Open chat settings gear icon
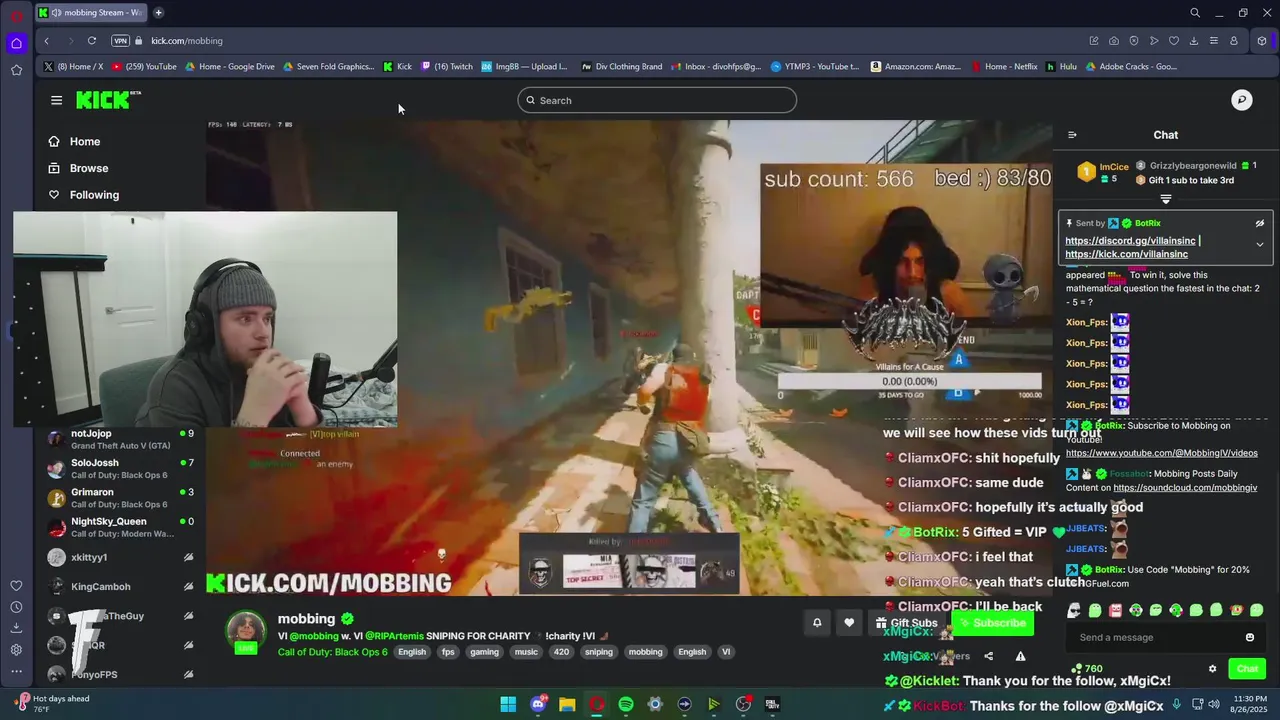Screen dimensions: 1280x720 coord(1212,669)
